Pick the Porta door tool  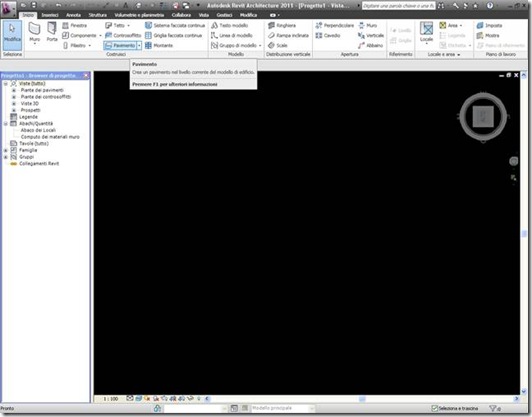tap(52, 32)
